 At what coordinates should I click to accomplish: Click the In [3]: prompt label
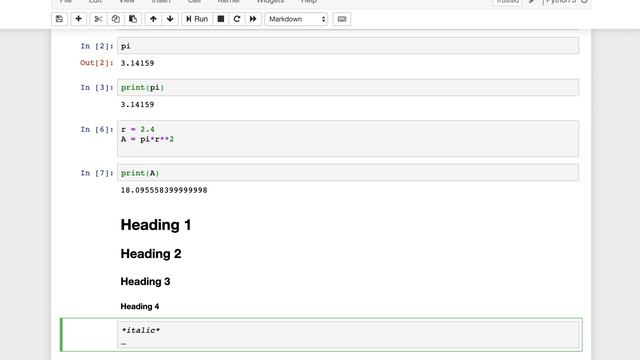(x=97, y=87)
